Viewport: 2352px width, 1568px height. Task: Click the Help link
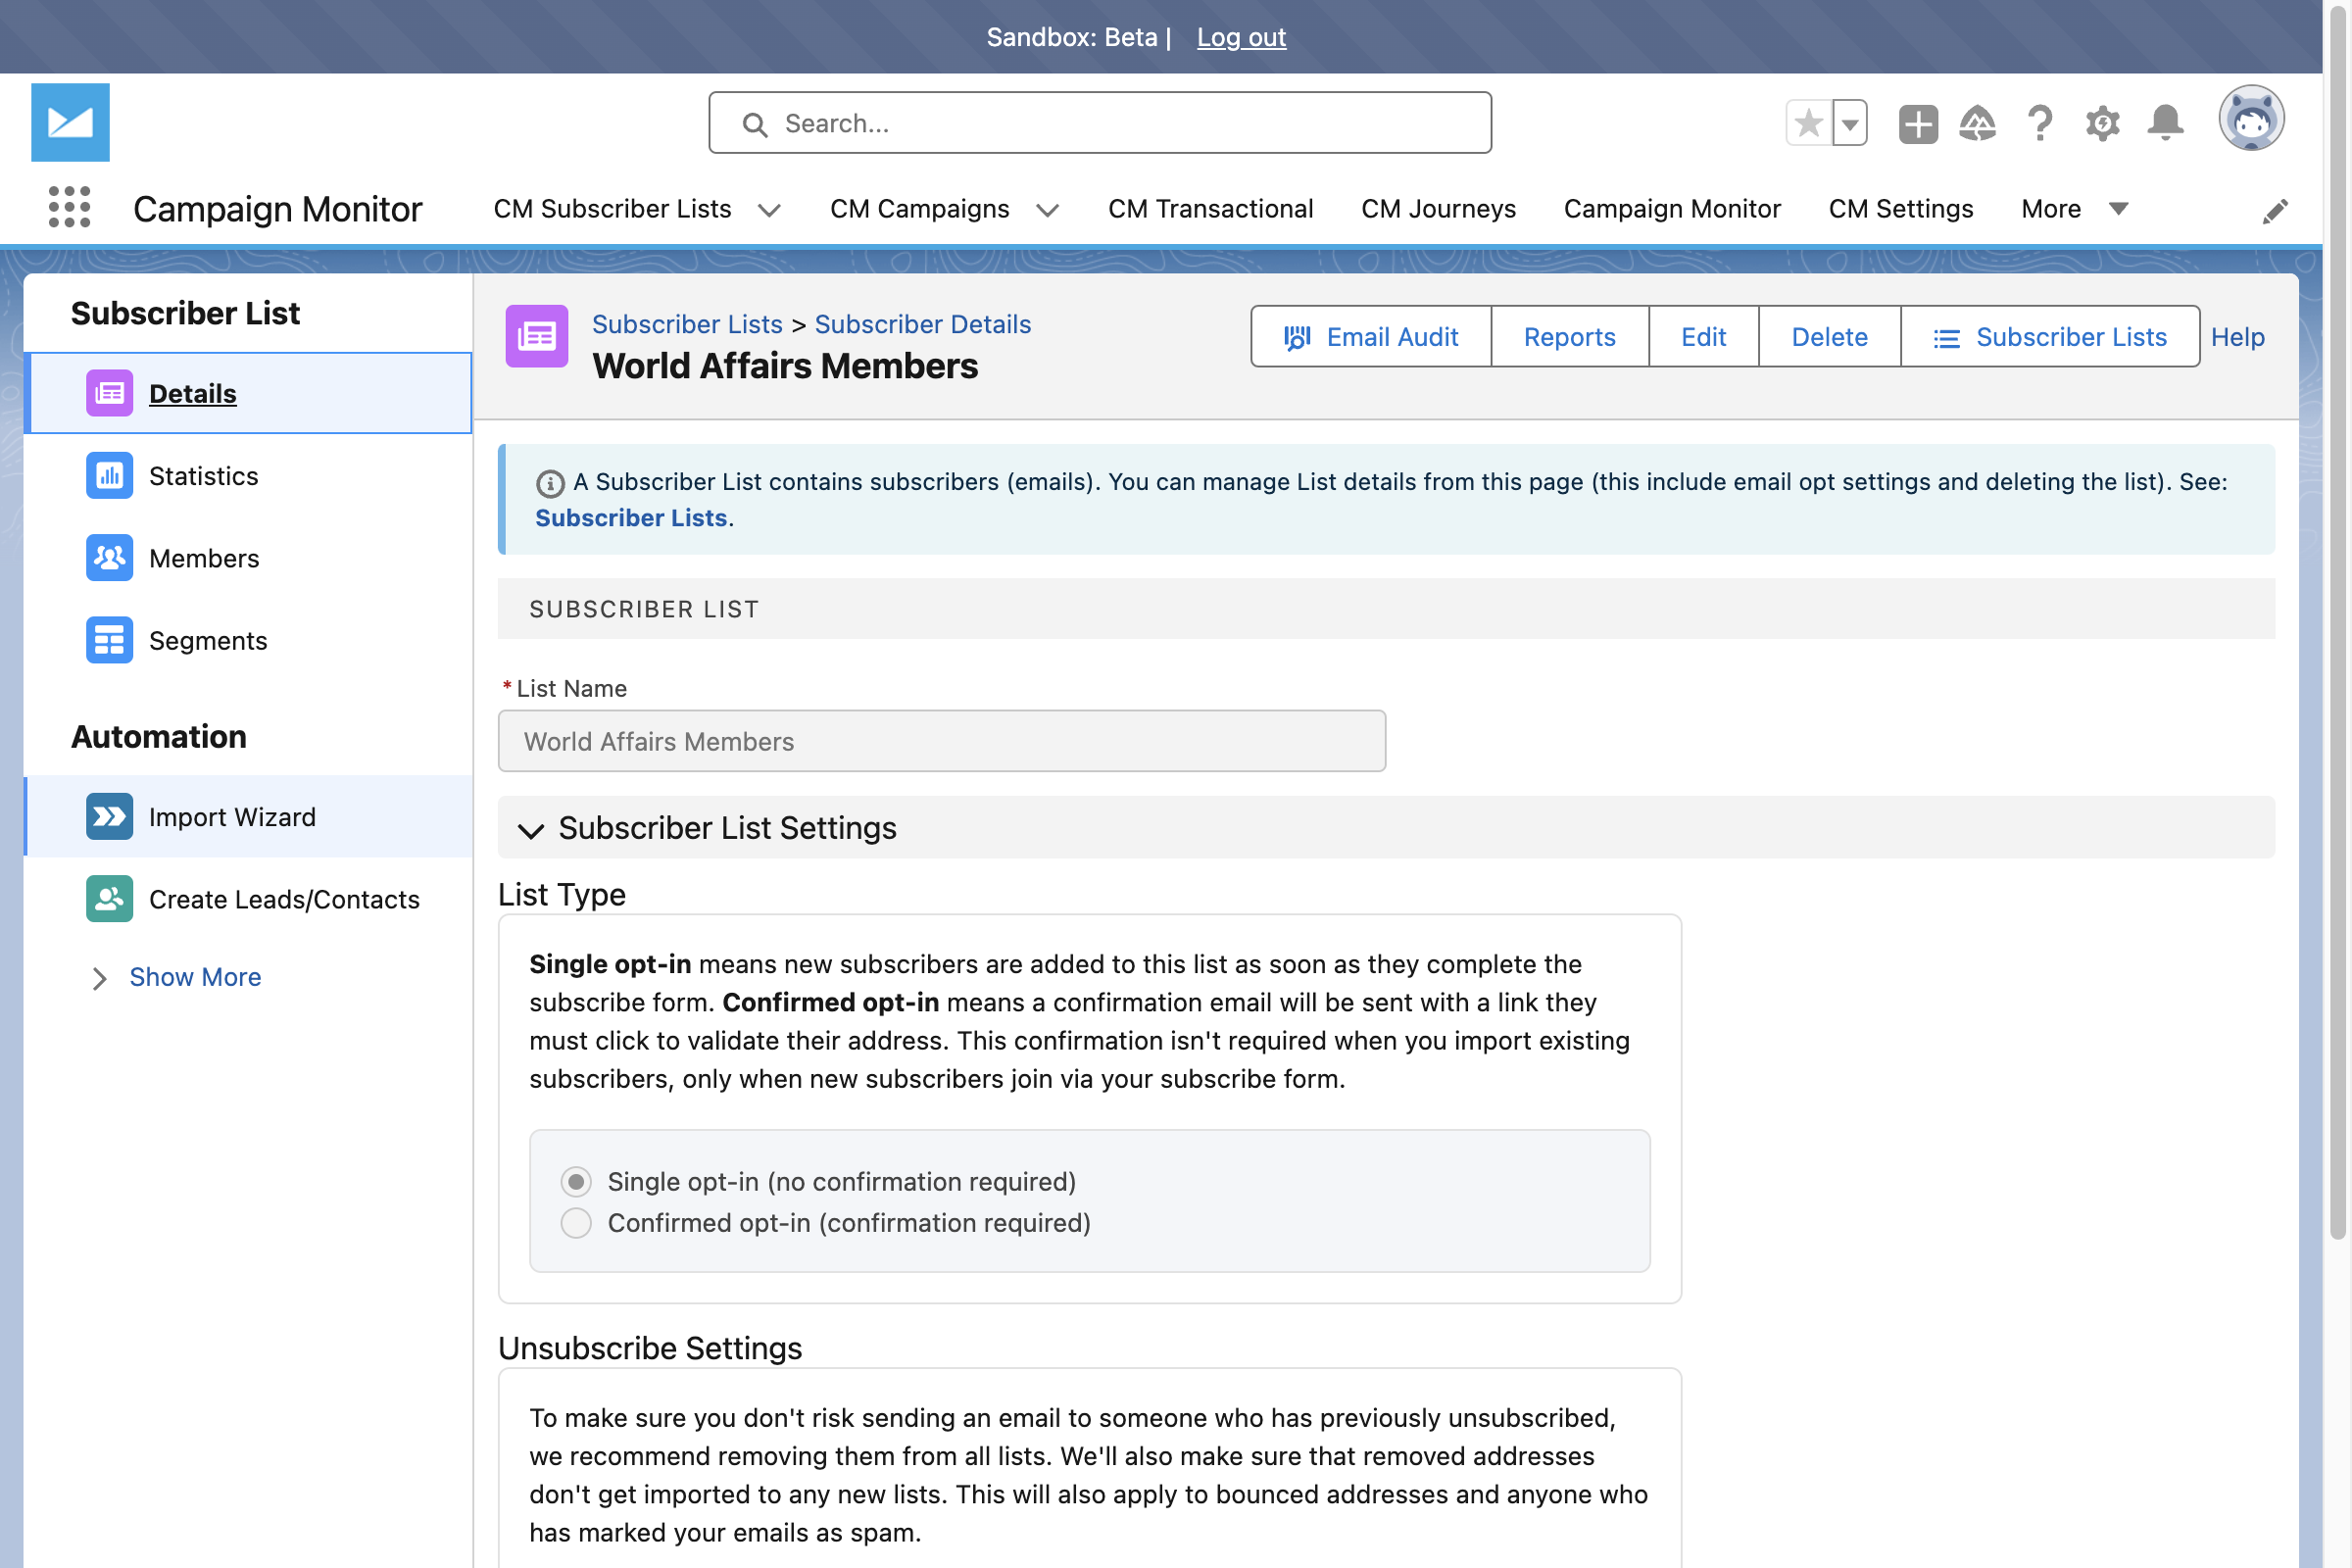tap(2237, 336)
